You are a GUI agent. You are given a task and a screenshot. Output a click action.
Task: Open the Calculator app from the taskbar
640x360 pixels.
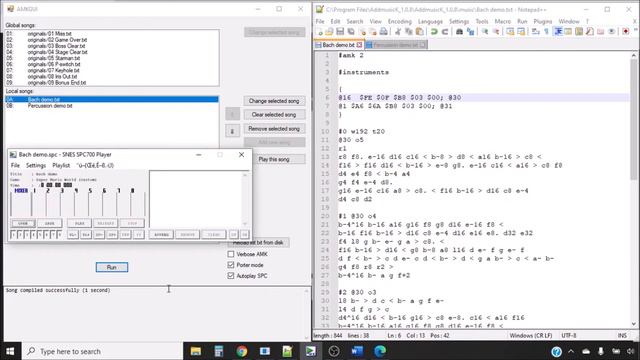click(219, 351)
